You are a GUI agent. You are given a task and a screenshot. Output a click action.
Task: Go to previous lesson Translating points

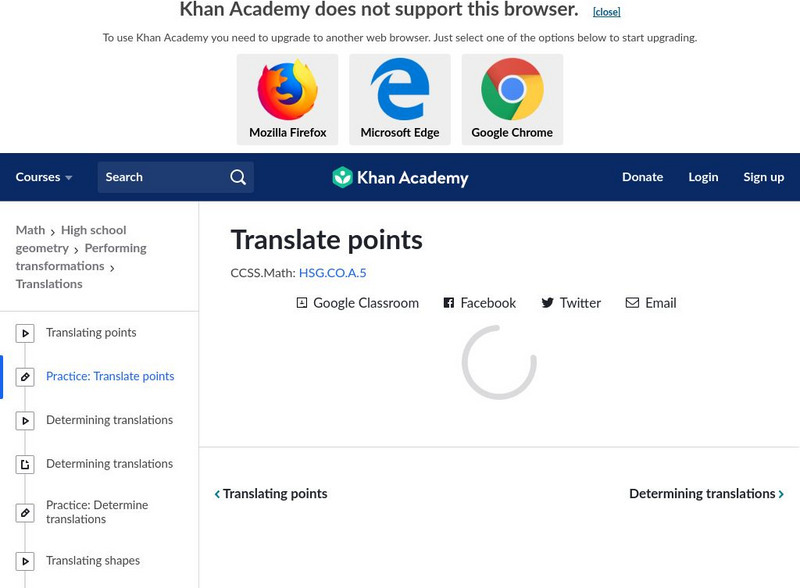point(271,494)
